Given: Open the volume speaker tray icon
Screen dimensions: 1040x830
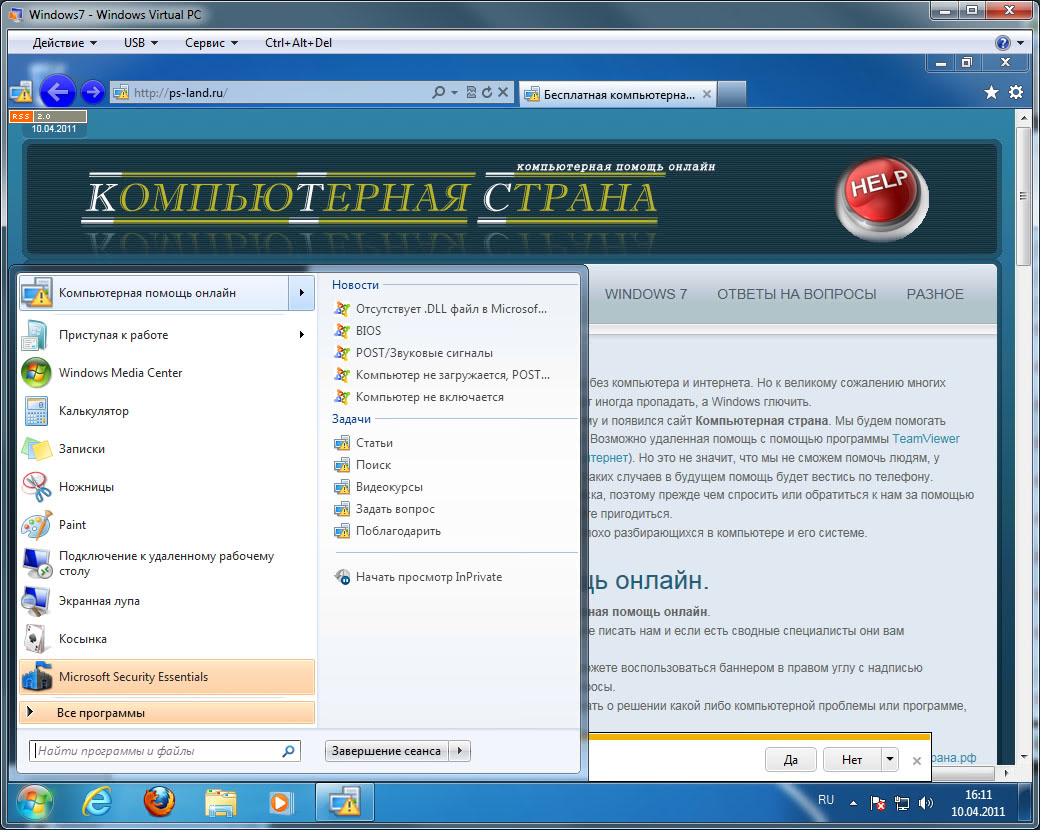Looking at the screenshot, I should tap(925, 803).
